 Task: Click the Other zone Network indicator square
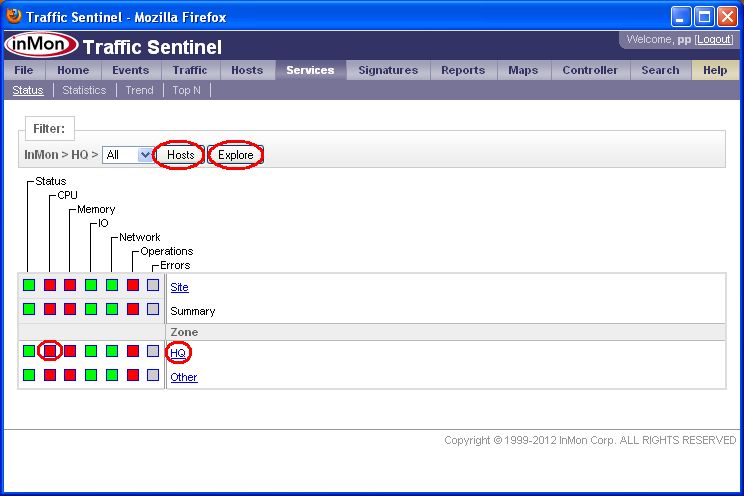[112, 375]
